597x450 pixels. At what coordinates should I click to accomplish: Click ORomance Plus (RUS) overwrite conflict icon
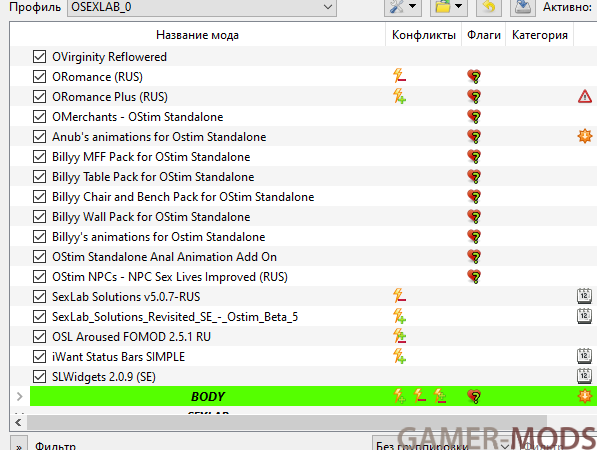click(x=399, y=96)
